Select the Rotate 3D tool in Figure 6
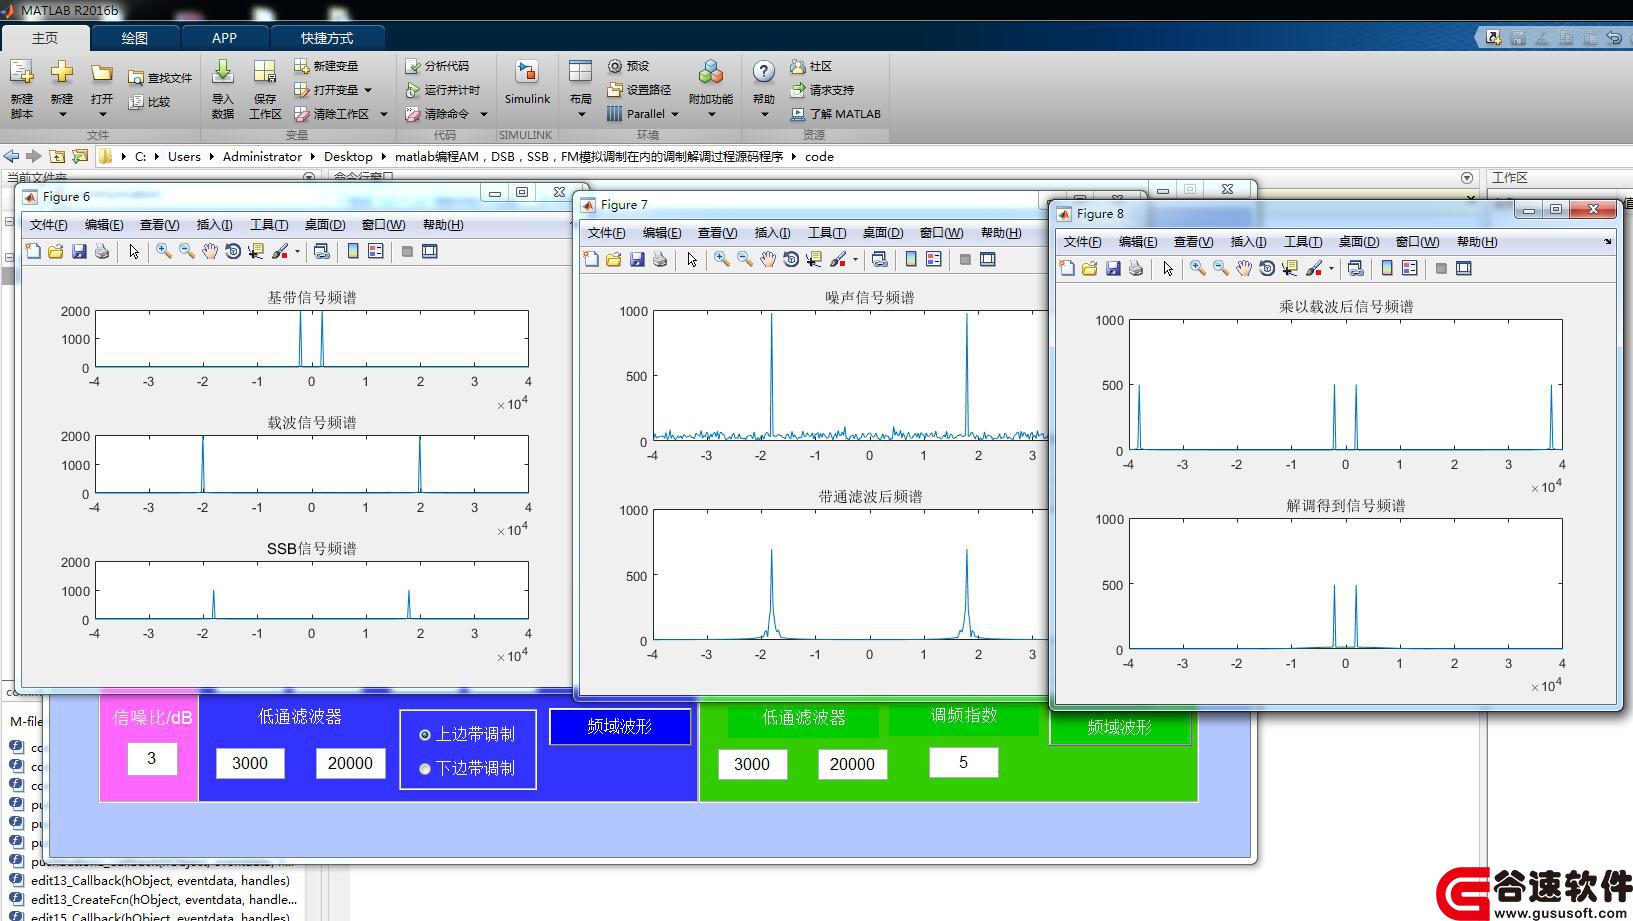This screenshot has height=921, width=1633. (233, 251)
